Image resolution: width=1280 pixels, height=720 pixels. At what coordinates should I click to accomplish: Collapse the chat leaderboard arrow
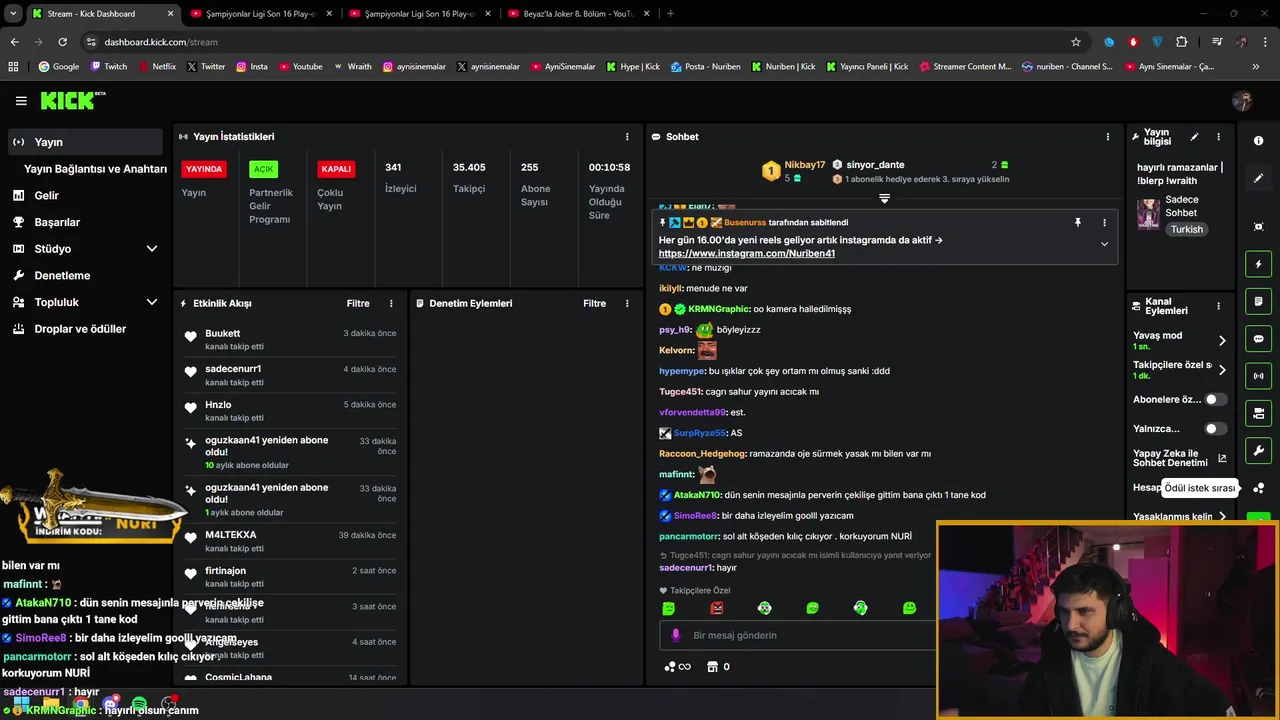884,199
